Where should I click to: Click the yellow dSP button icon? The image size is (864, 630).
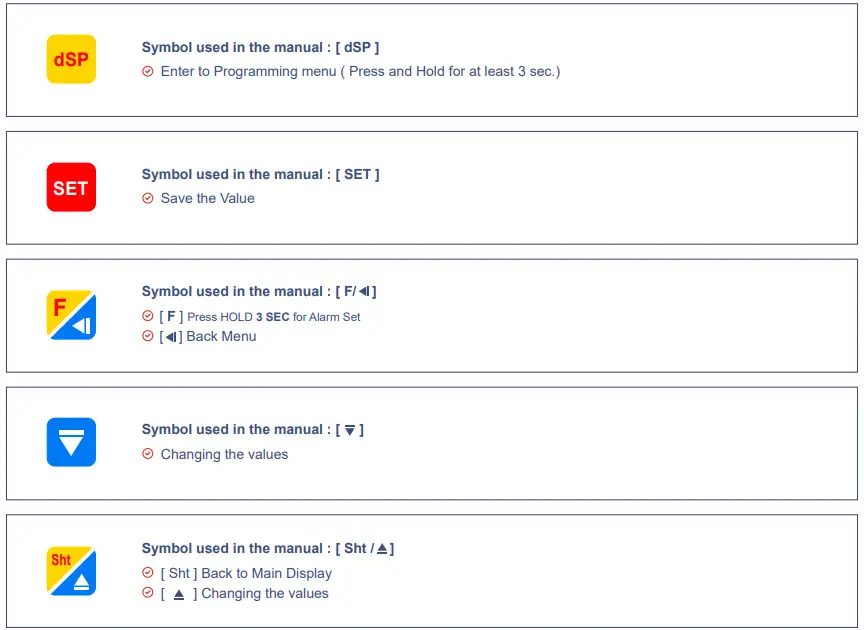(71, 59)
